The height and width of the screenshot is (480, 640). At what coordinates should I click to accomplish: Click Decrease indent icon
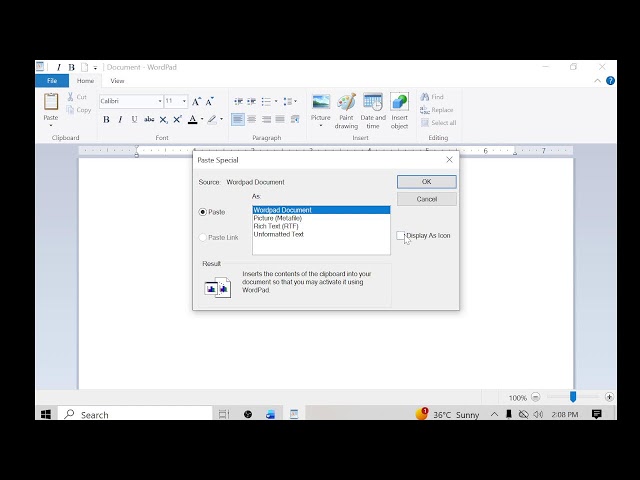click(238, 101)
